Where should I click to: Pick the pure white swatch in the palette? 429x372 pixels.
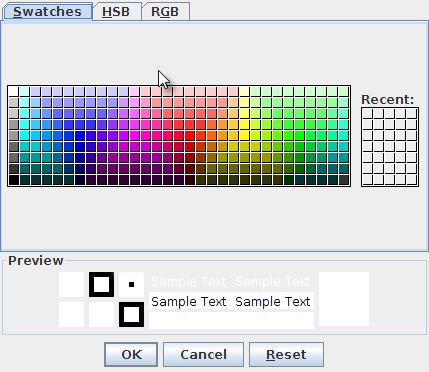(14, 91)
